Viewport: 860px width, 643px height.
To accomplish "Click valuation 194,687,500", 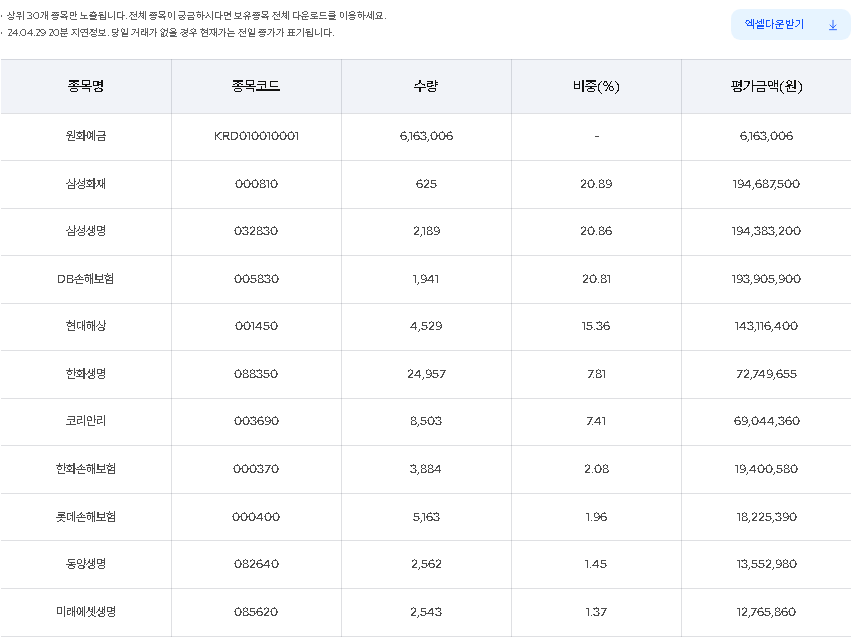I will pyautogui.click(x=766, y=184).
